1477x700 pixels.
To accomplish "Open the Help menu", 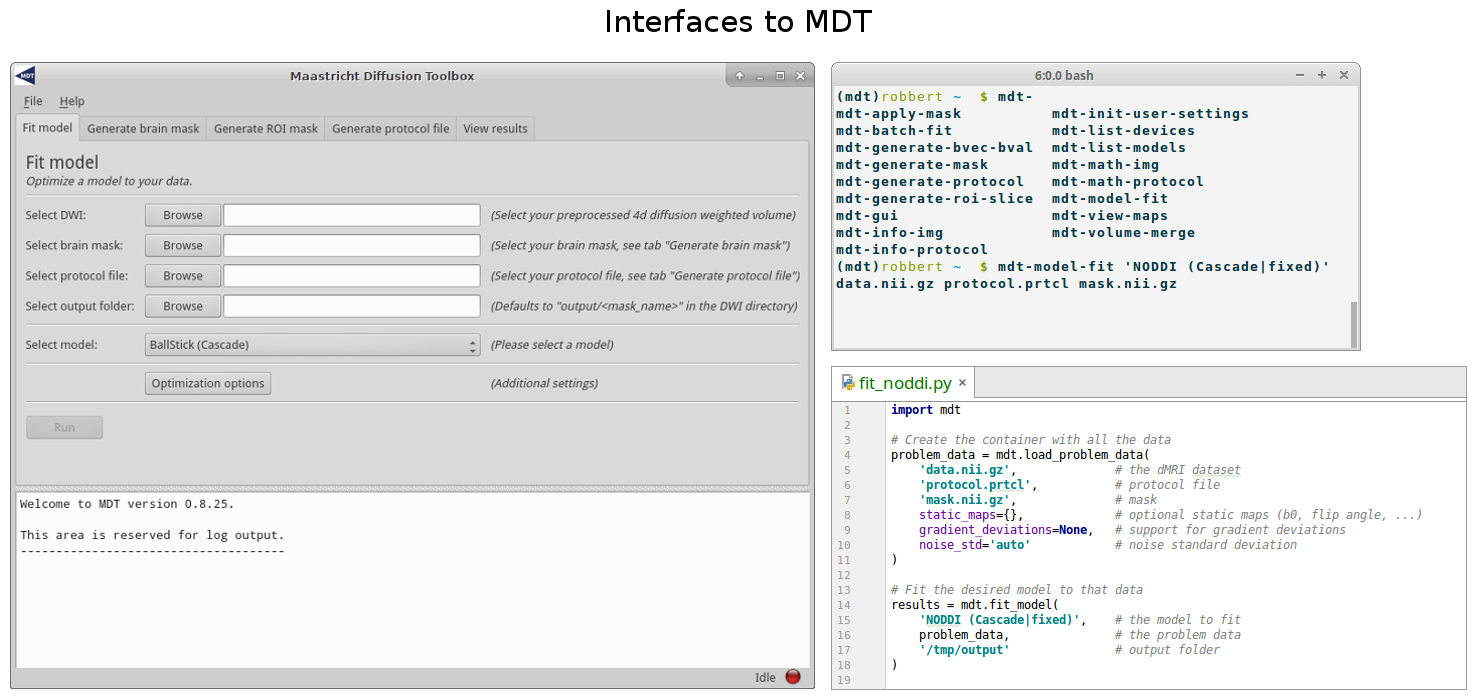I will pos(72,101).
